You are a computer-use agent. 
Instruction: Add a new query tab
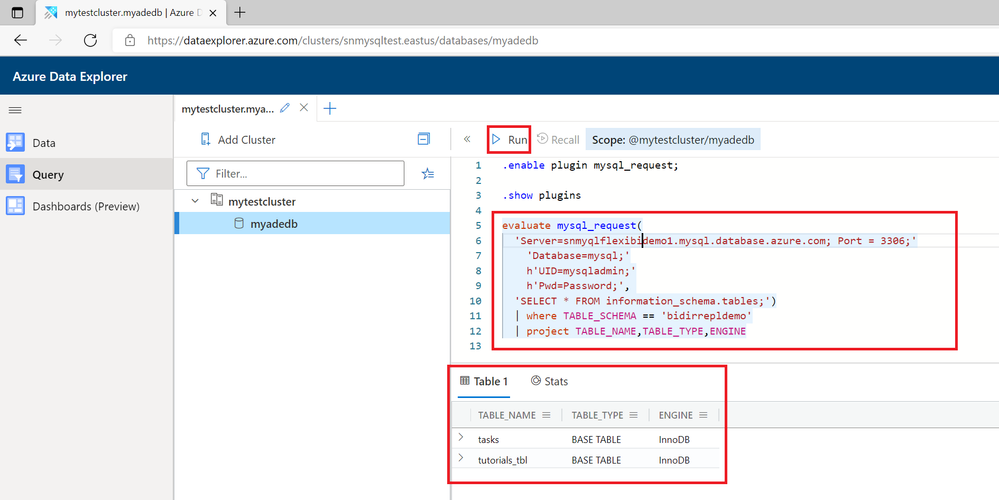(329, 108)
